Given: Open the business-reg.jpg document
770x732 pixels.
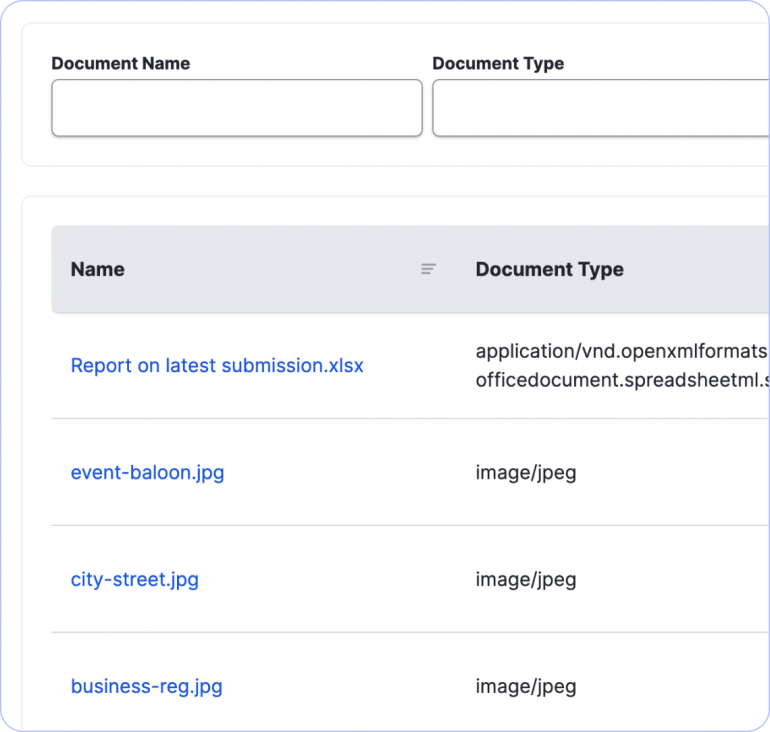Looking at the screenshot, I should tap(146, 686).
